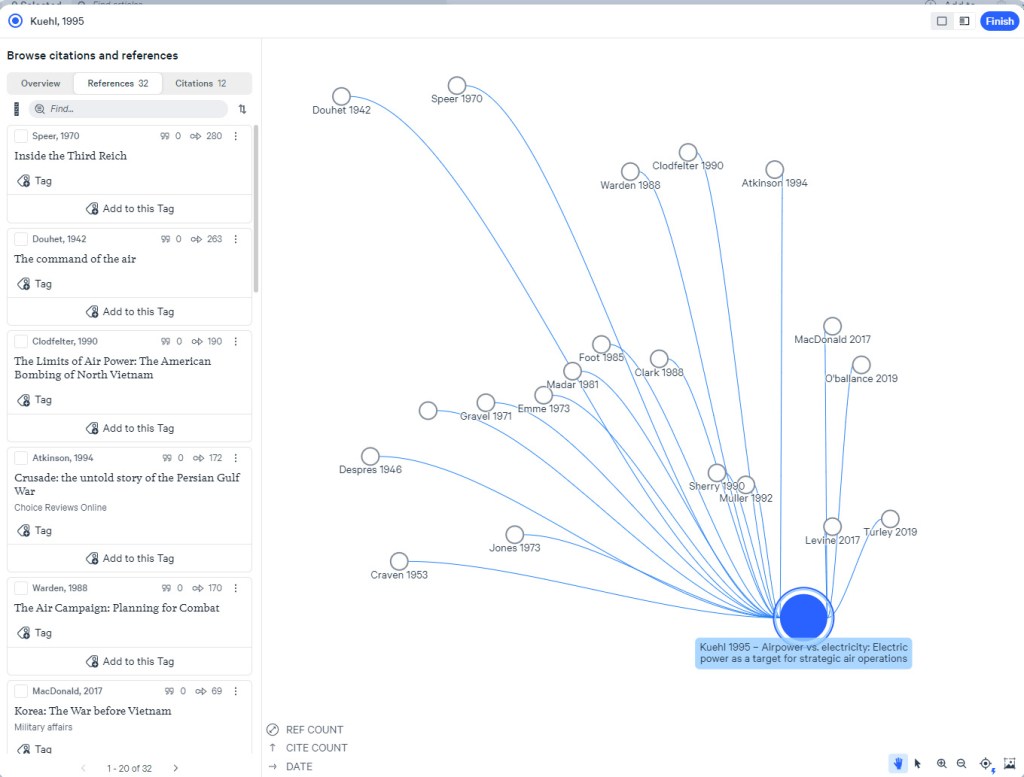
Task: Click Add to this Tag under Clodfelter
Action: point(130,428)
